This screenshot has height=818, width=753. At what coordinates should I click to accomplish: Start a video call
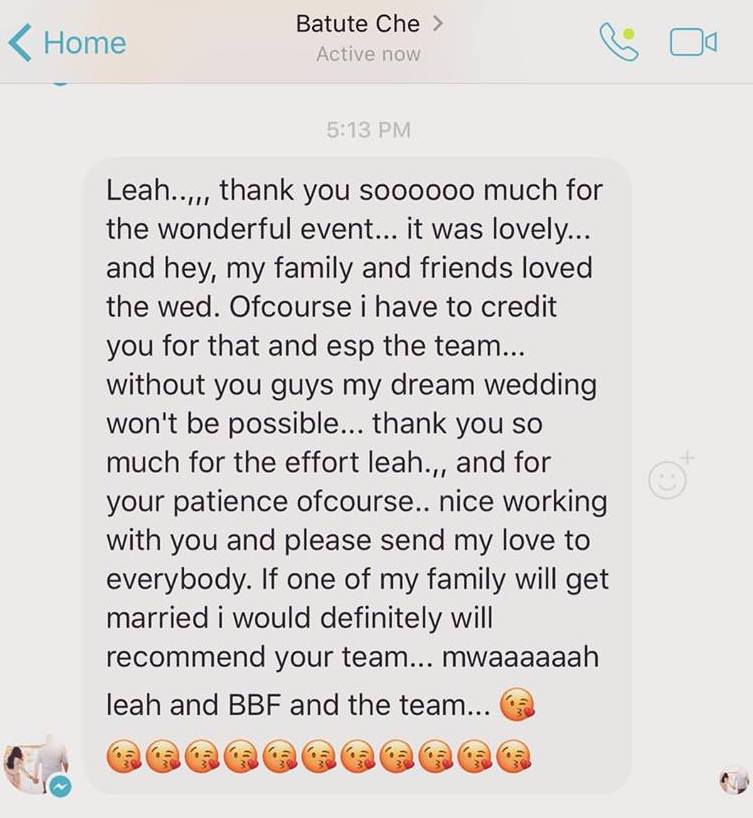pos(694,43)
